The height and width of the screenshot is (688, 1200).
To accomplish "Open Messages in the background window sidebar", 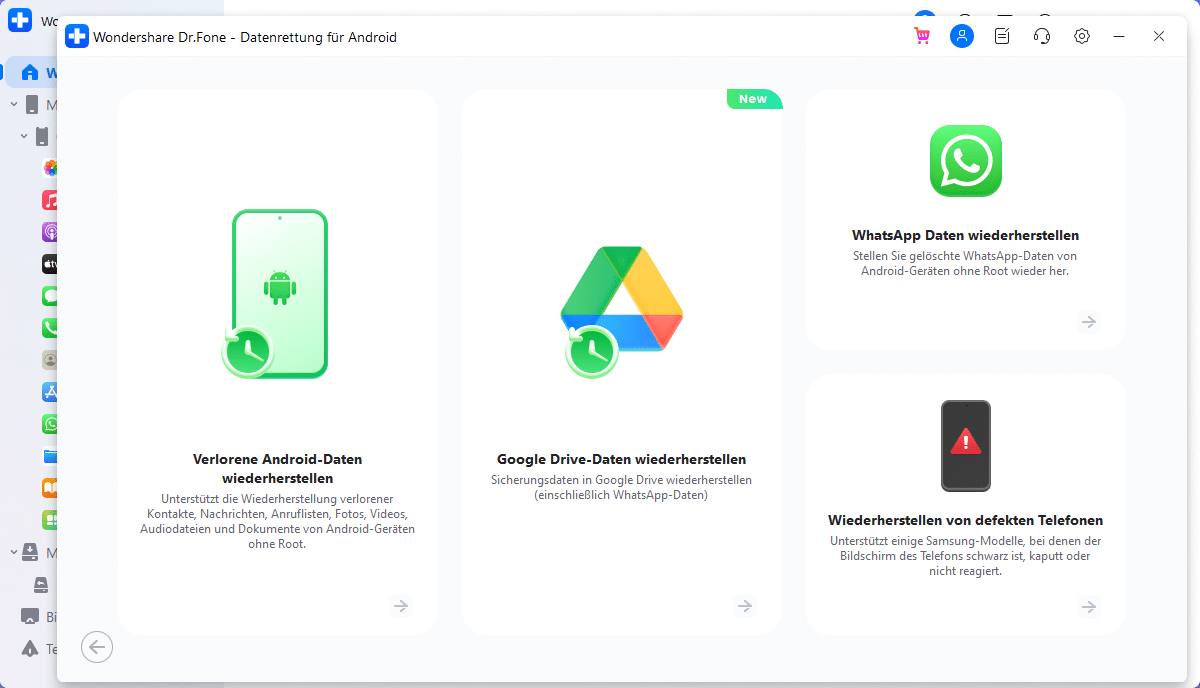I will coord(50,296).
